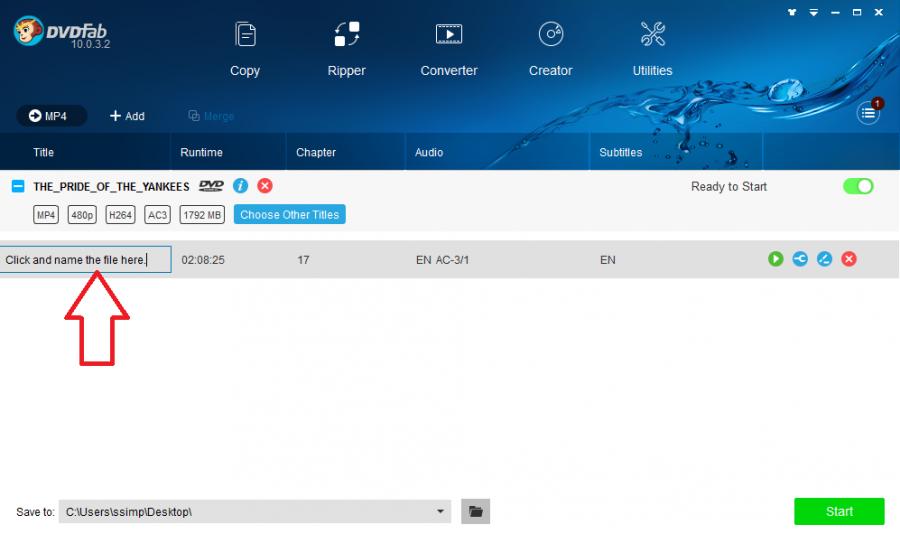Click the DVDFab monkey logo
The height and width of the screenshot is (534, 900).
(29, 30)
